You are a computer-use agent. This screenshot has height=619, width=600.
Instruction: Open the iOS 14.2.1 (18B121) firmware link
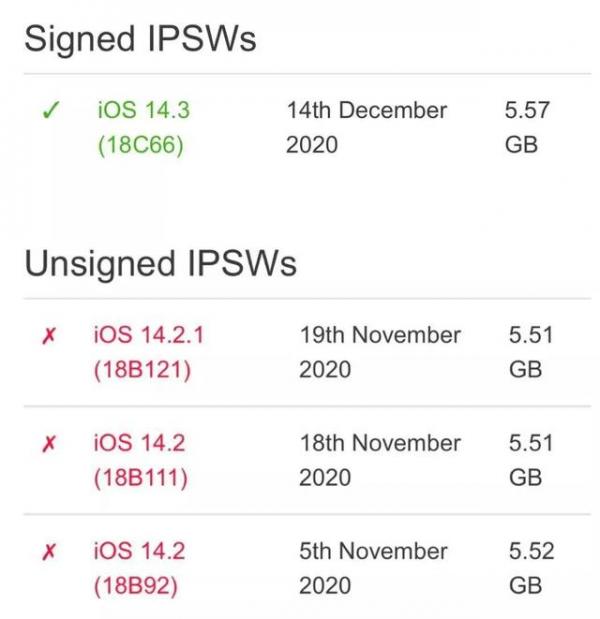[148, 353]
